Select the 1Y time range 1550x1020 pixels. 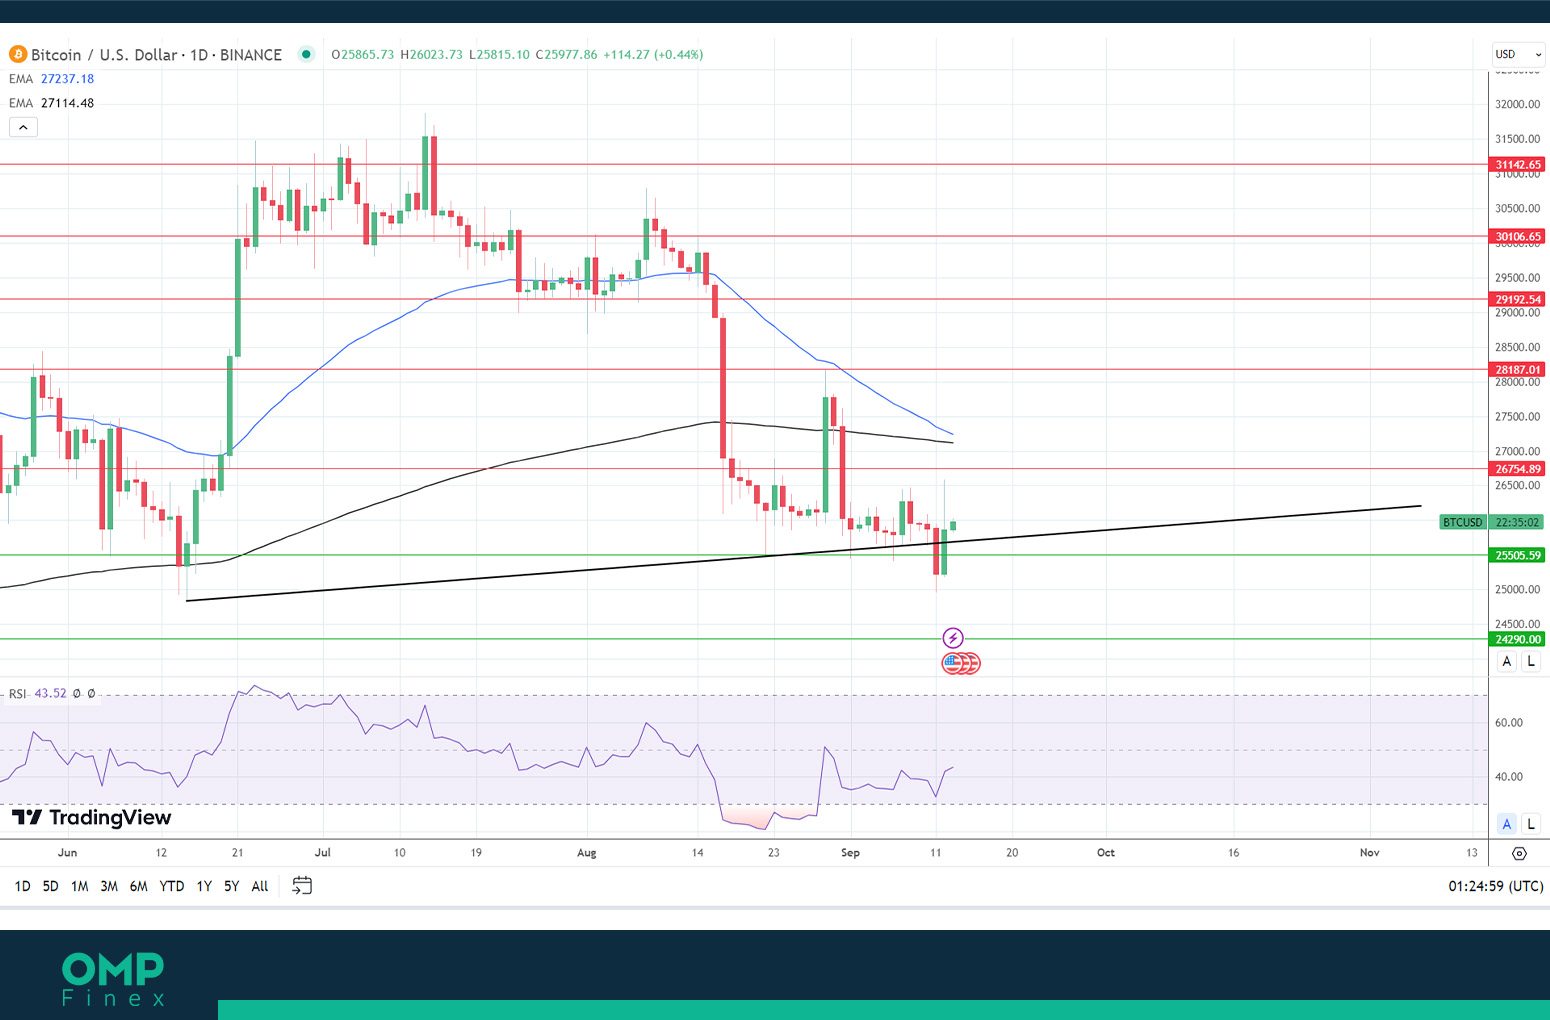click(204, 886)
